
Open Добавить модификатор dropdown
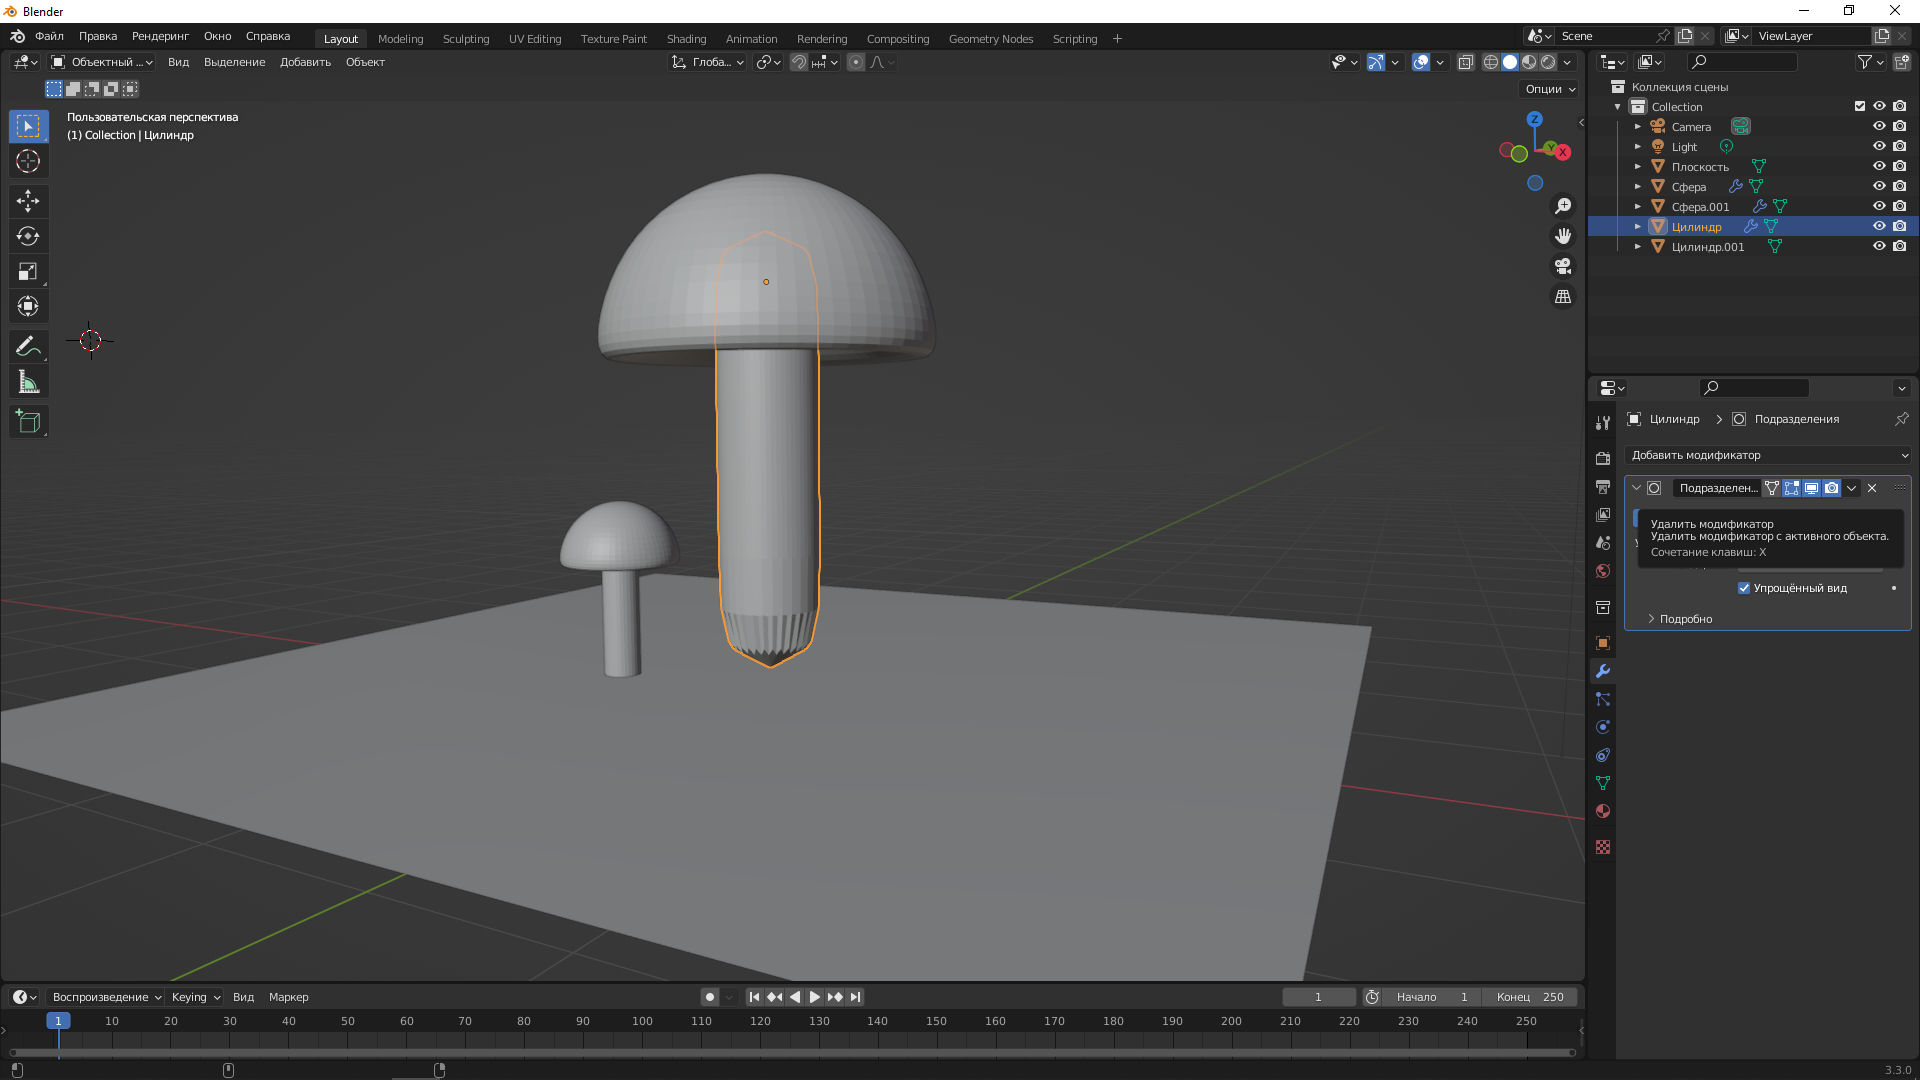1767,455
